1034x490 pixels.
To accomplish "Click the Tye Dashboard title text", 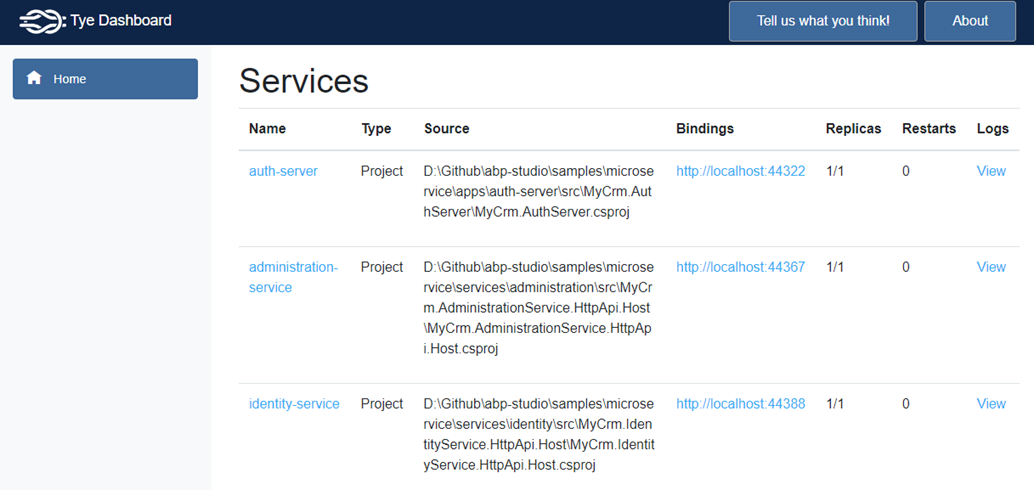I will click(x=121, y=20).
